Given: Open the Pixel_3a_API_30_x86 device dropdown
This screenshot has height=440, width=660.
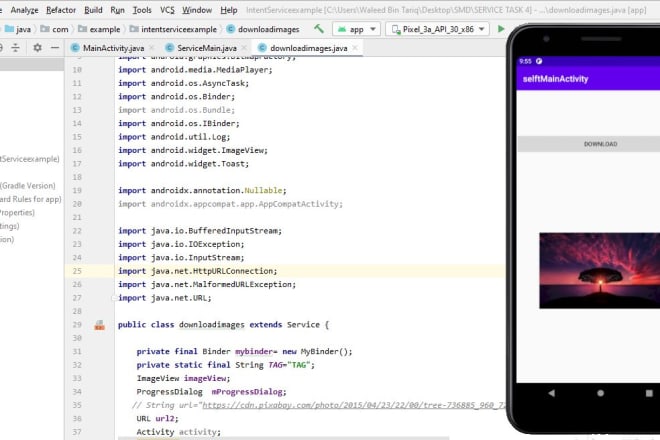Looking at the screenshot, I should click(438, 29).
